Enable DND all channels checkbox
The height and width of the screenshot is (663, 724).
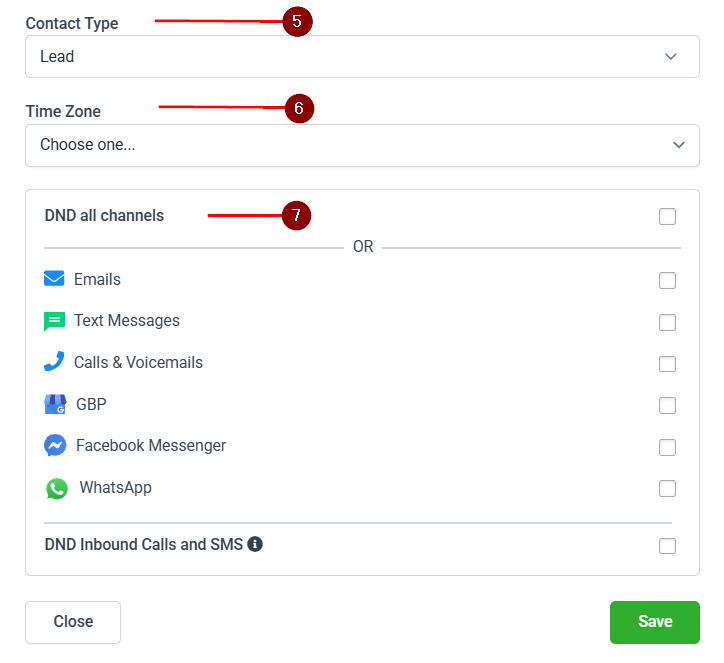tap(667, 216)
